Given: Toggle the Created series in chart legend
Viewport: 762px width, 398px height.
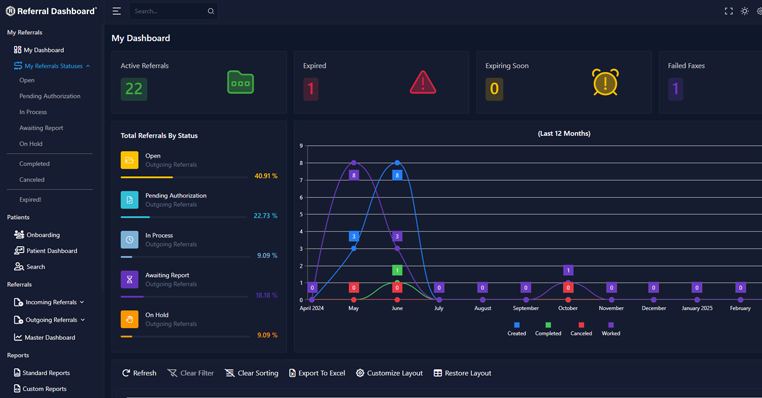Looking at the screenshot, I should (517, 329).
